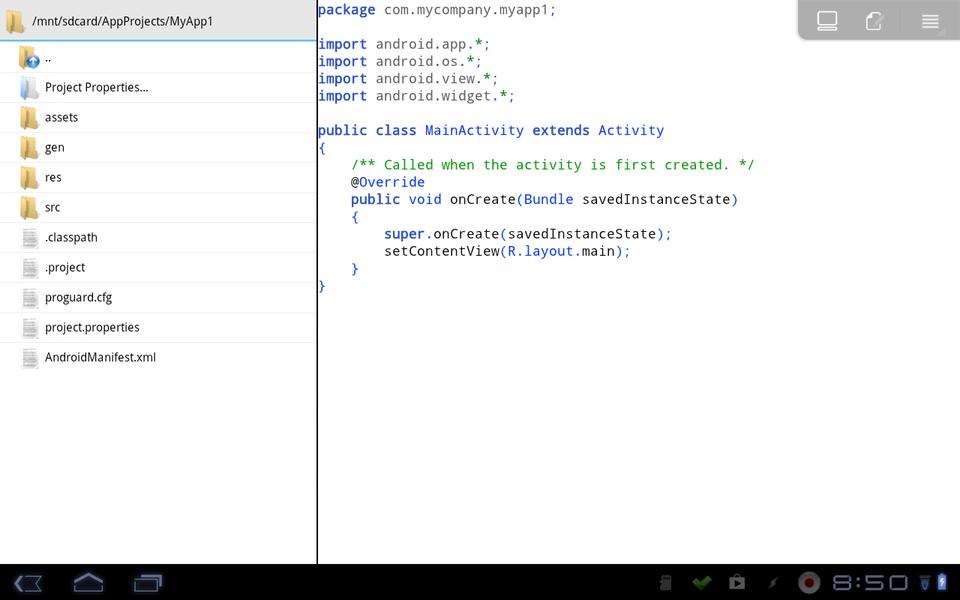Viewport: 960px width, 600px height.
Task: Go up to the parent folder (..)
Action: coord(47,58)
